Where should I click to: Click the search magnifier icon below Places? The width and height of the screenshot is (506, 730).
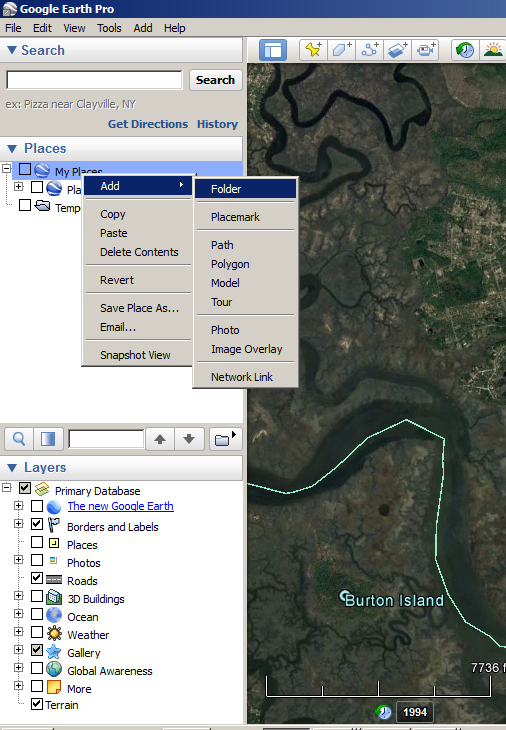[x=19, y=439]
